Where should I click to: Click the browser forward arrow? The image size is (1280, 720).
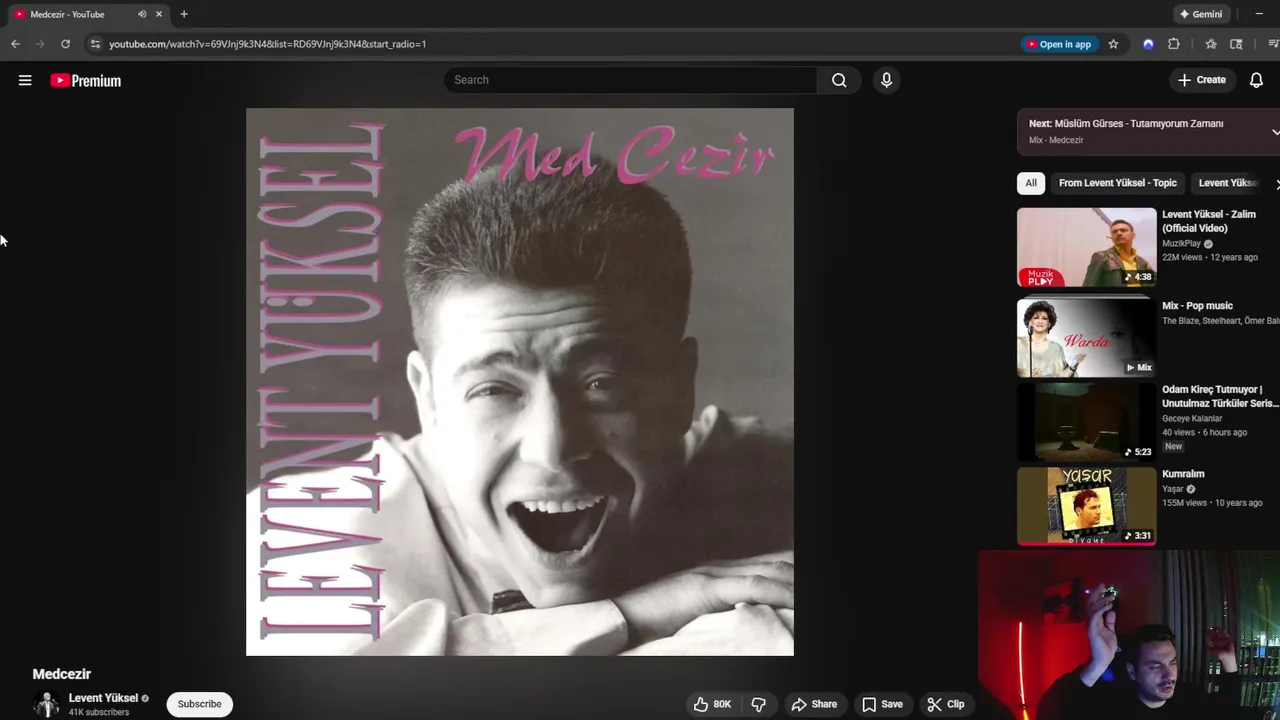coord(40,44)
